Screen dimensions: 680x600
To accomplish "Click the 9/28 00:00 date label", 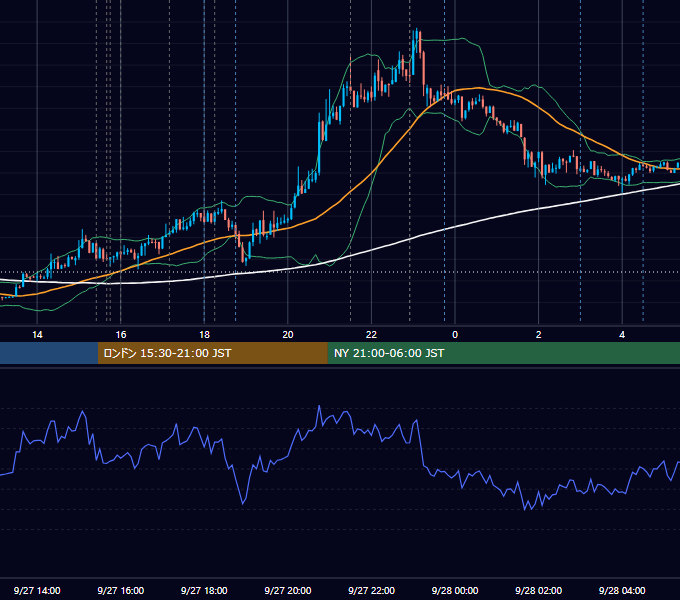I will 455,591.
